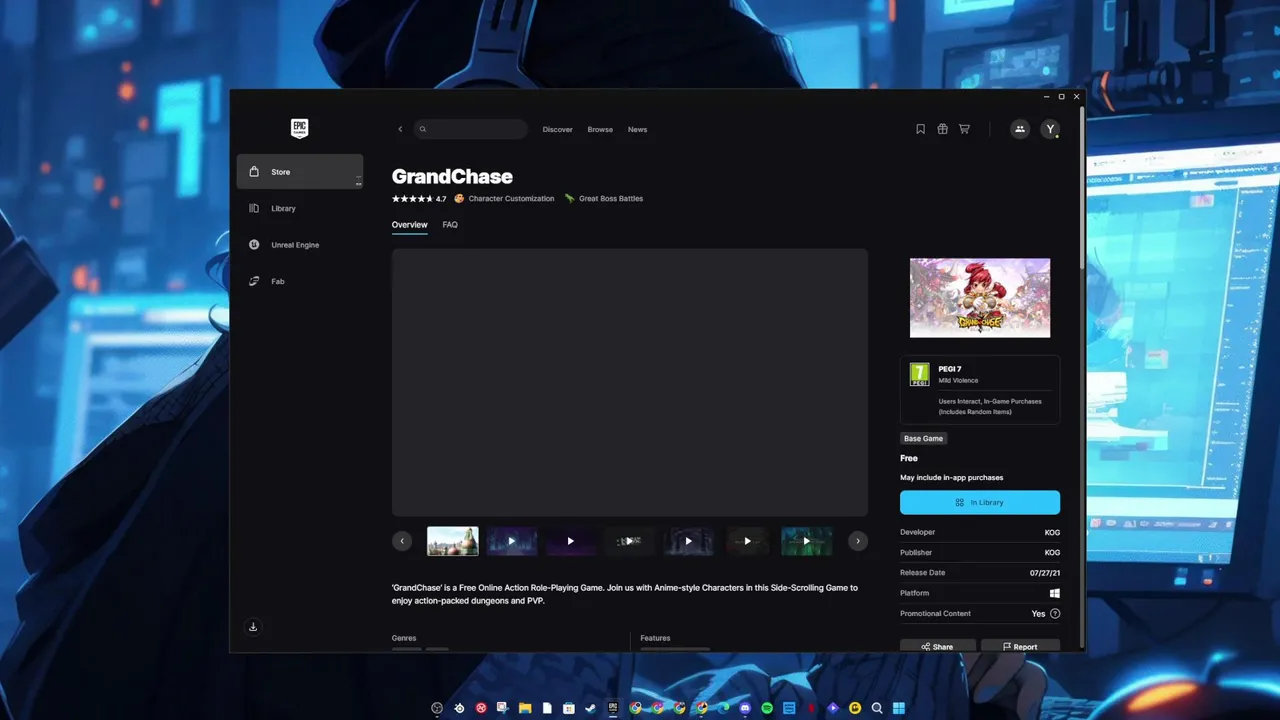
Task: Click the main media preview area
Action: [x=630, y=382]
